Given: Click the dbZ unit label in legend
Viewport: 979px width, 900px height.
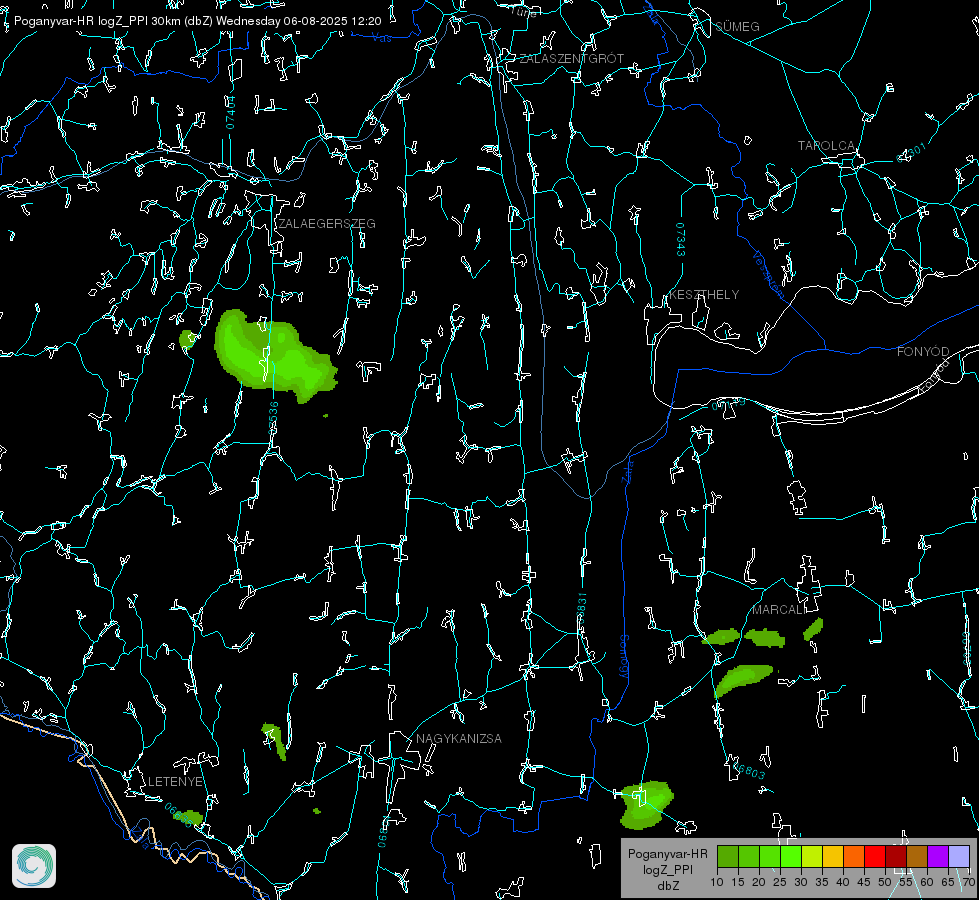Looking at the screenshot, I should click(x=668, y=886).
